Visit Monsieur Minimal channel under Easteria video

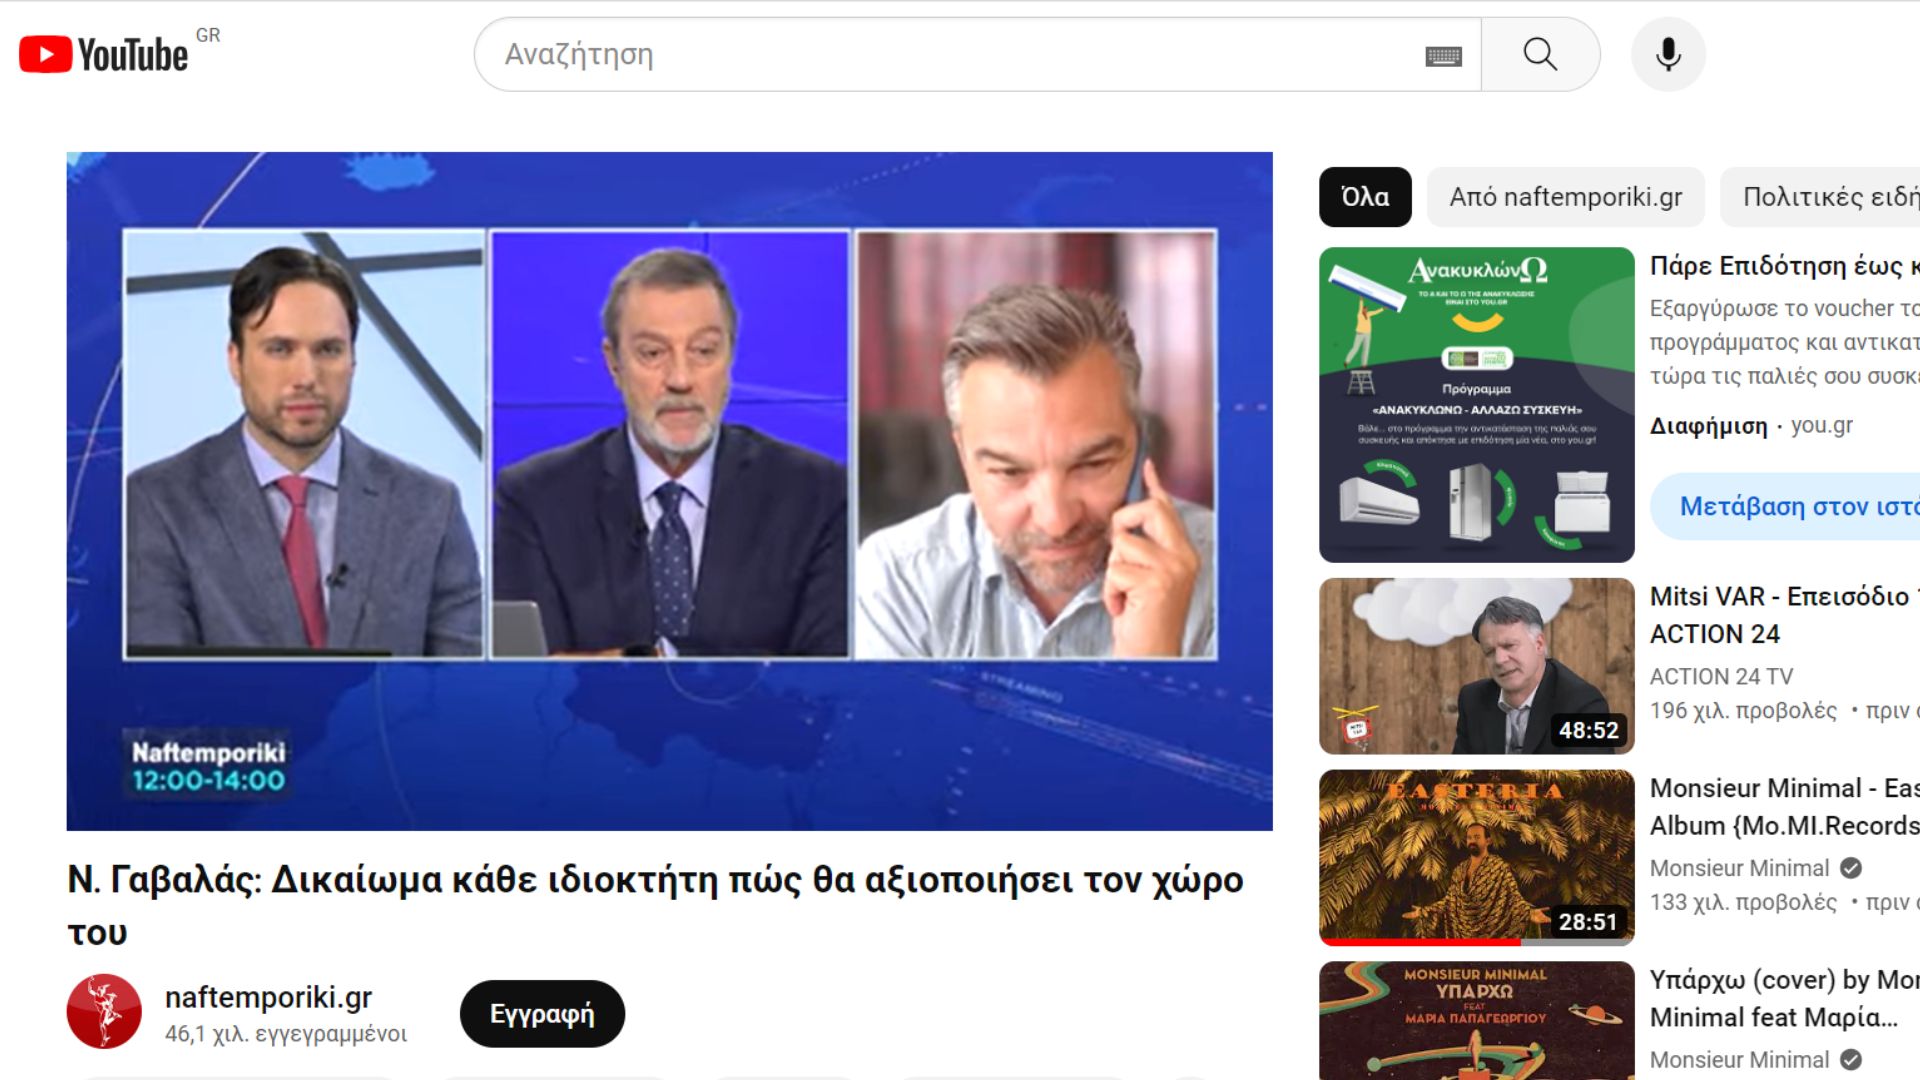coord(1739,868)
